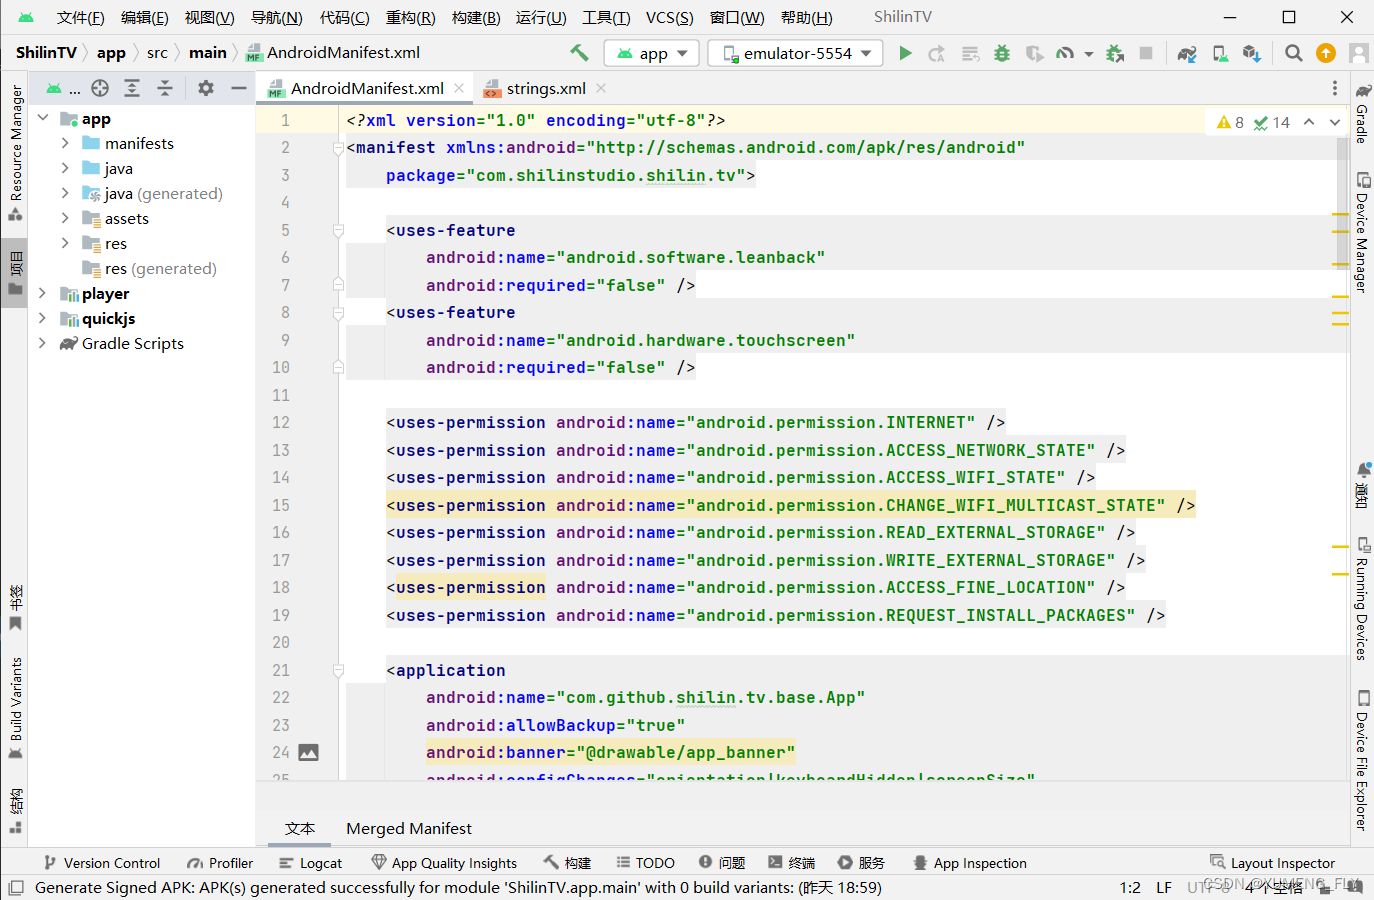The width and height of the screenshot is (1374, 900).
Task: Build project with hammer icon
Action: click(x=579, y=53)
